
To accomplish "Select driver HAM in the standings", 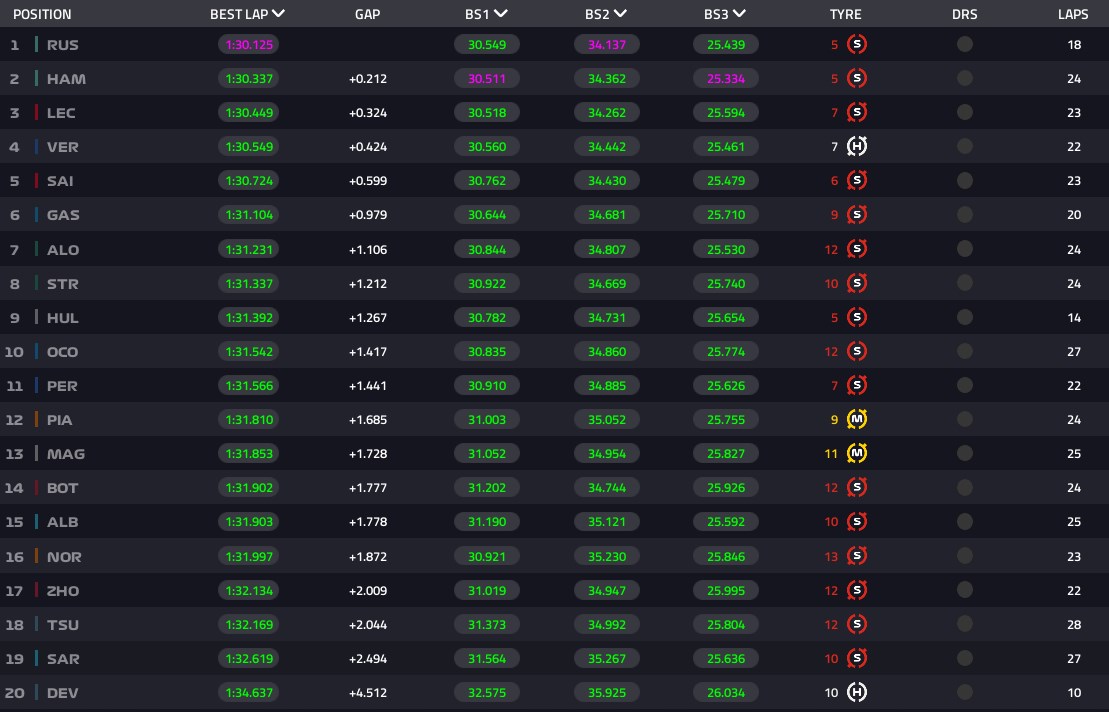I will (x=66, y=79).
